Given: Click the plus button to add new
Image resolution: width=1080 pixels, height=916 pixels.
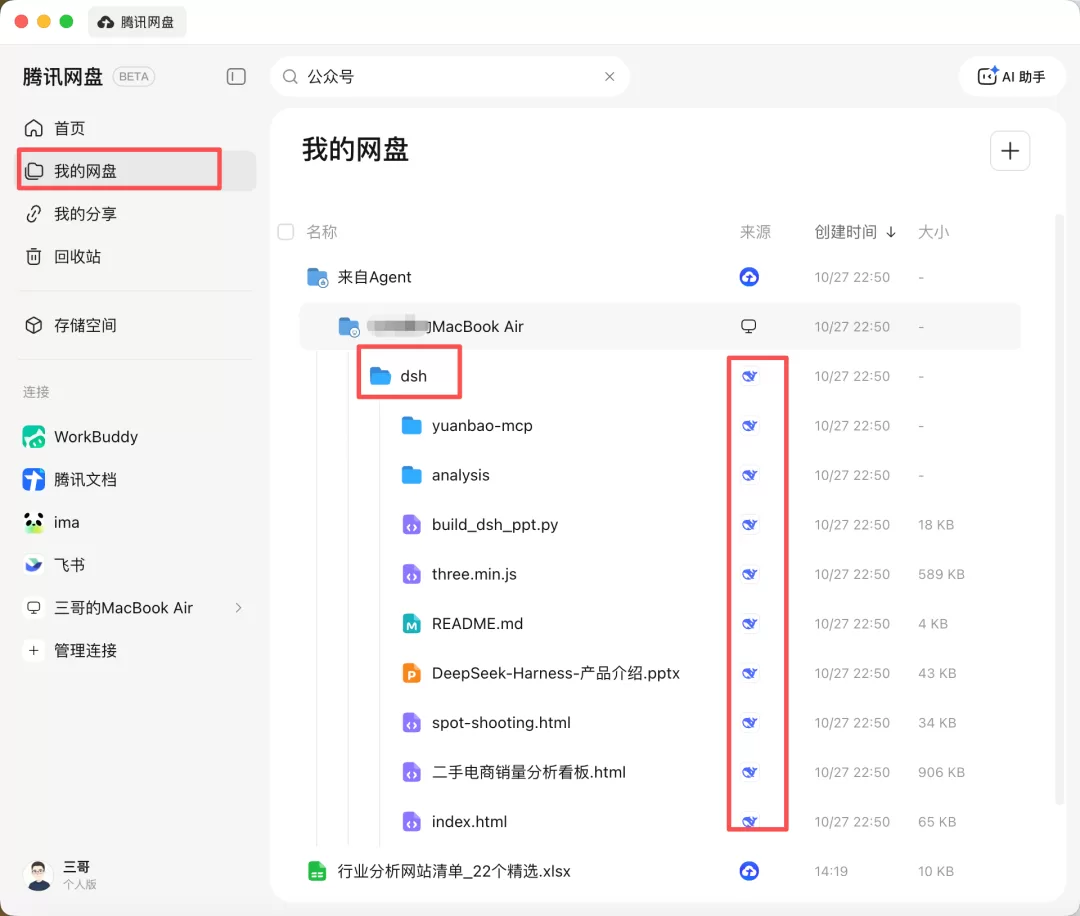Looking at the screenshot, I should pos(1010,150).
